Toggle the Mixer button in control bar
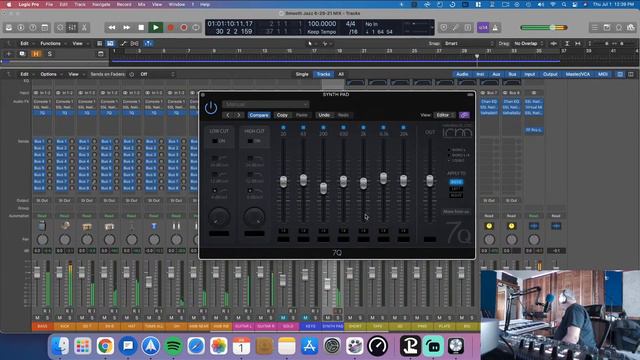This screenshot has width=640, height=360. (72, 28)
